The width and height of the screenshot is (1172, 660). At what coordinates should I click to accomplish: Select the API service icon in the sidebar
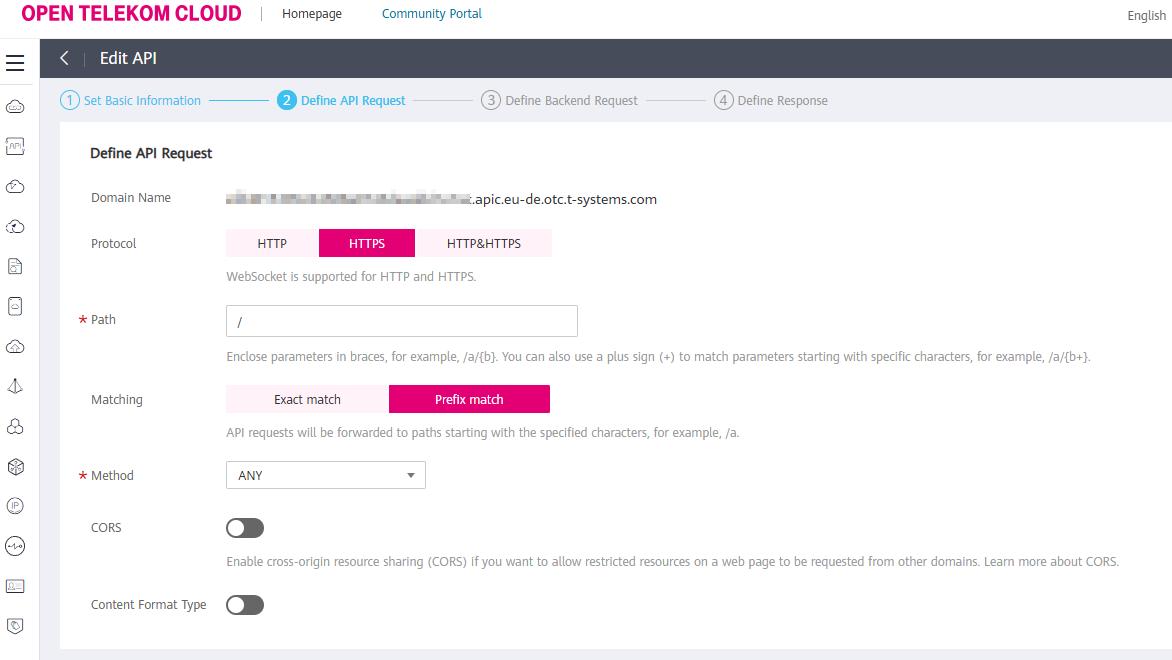(15, 146)
